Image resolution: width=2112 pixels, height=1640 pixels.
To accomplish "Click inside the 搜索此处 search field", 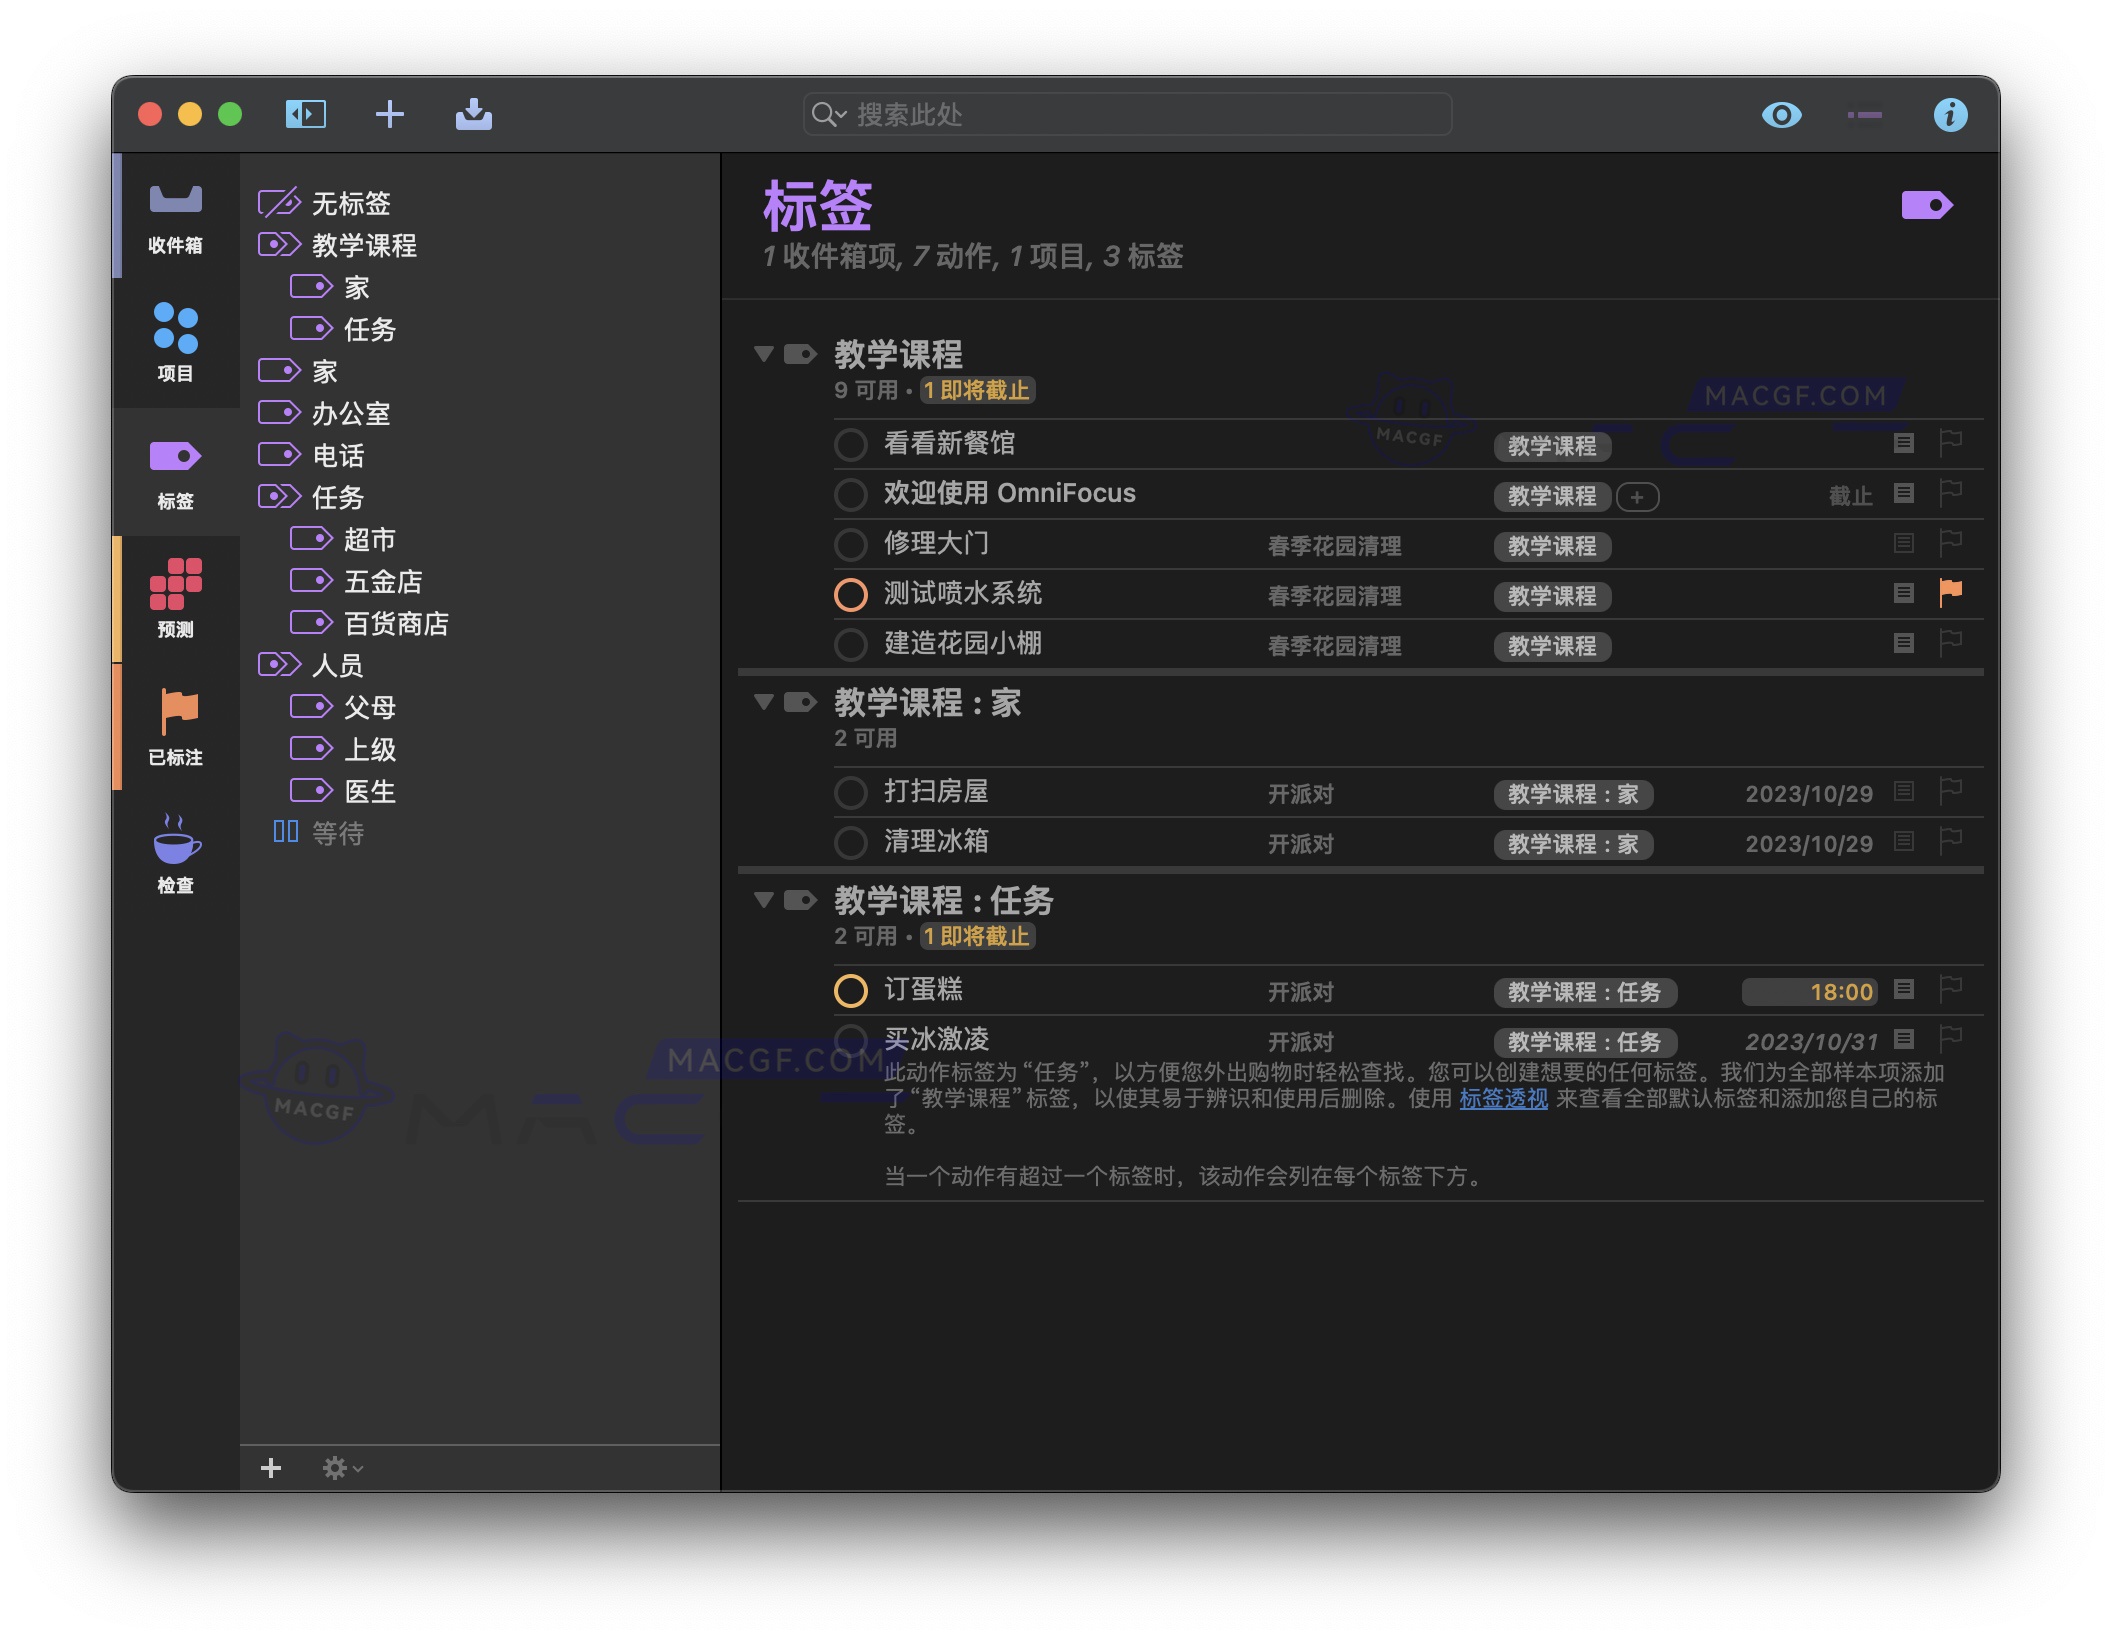I will (1128, 114).
